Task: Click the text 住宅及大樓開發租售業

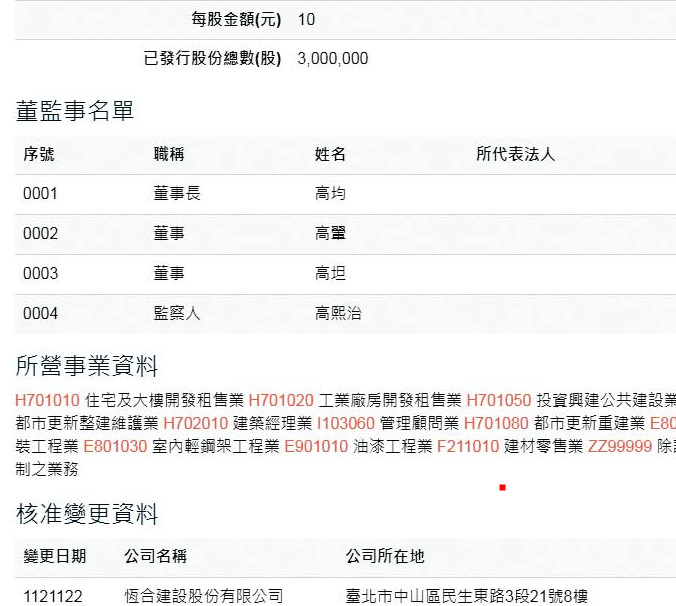Action: [x=165, y=400]
